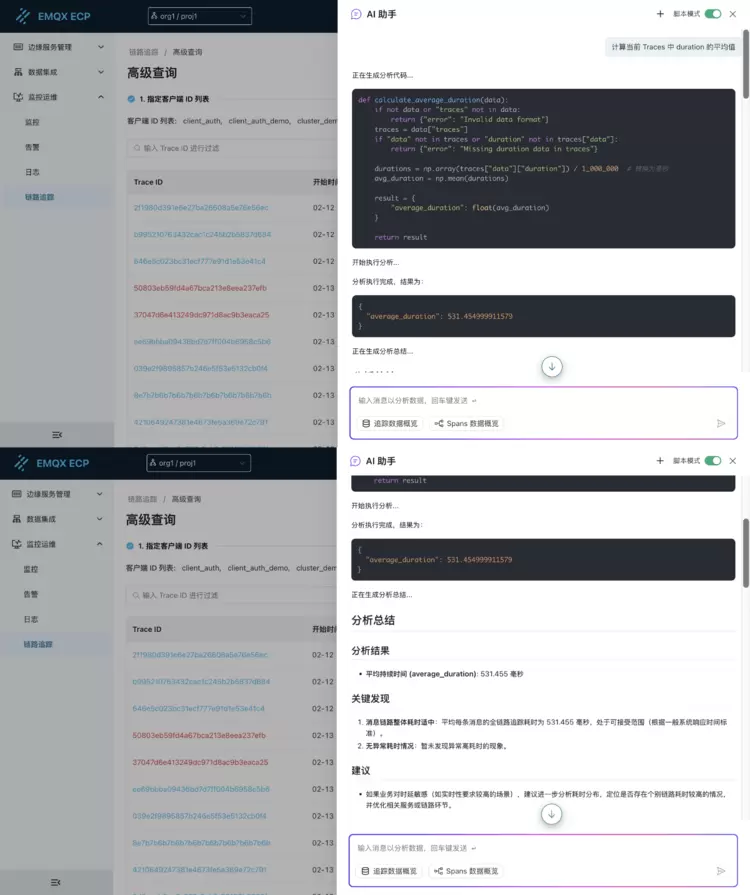The height and width of the screenshot is (895, 750).
Task: Click send arrow icon in upper chat input
Action: 721,423
